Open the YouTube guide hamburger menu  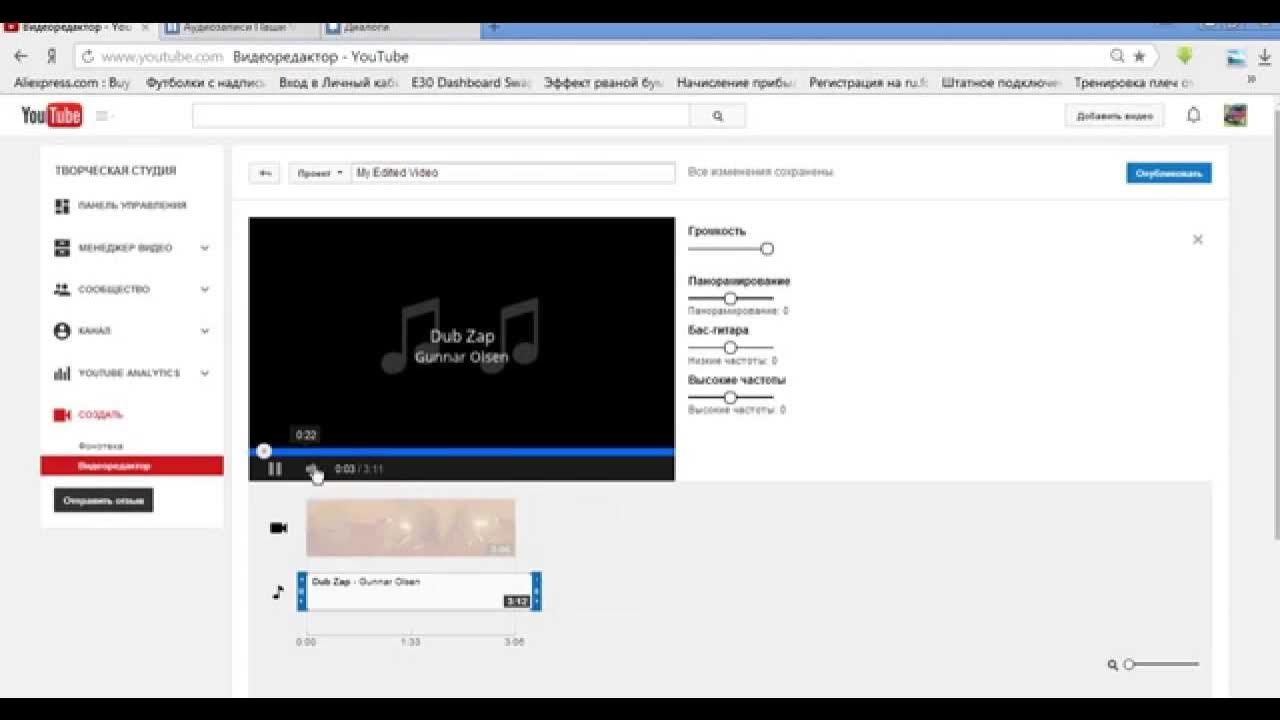(102, 116)
